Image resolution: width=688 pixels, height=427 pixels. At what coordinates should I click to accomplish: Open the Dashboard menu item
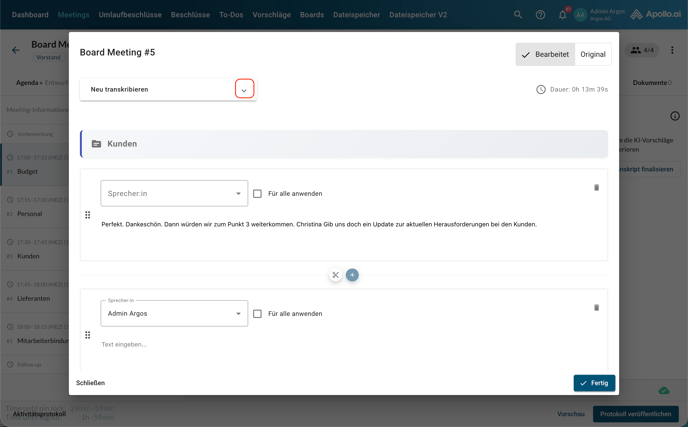pyautogui.click(x=30, y=15)
